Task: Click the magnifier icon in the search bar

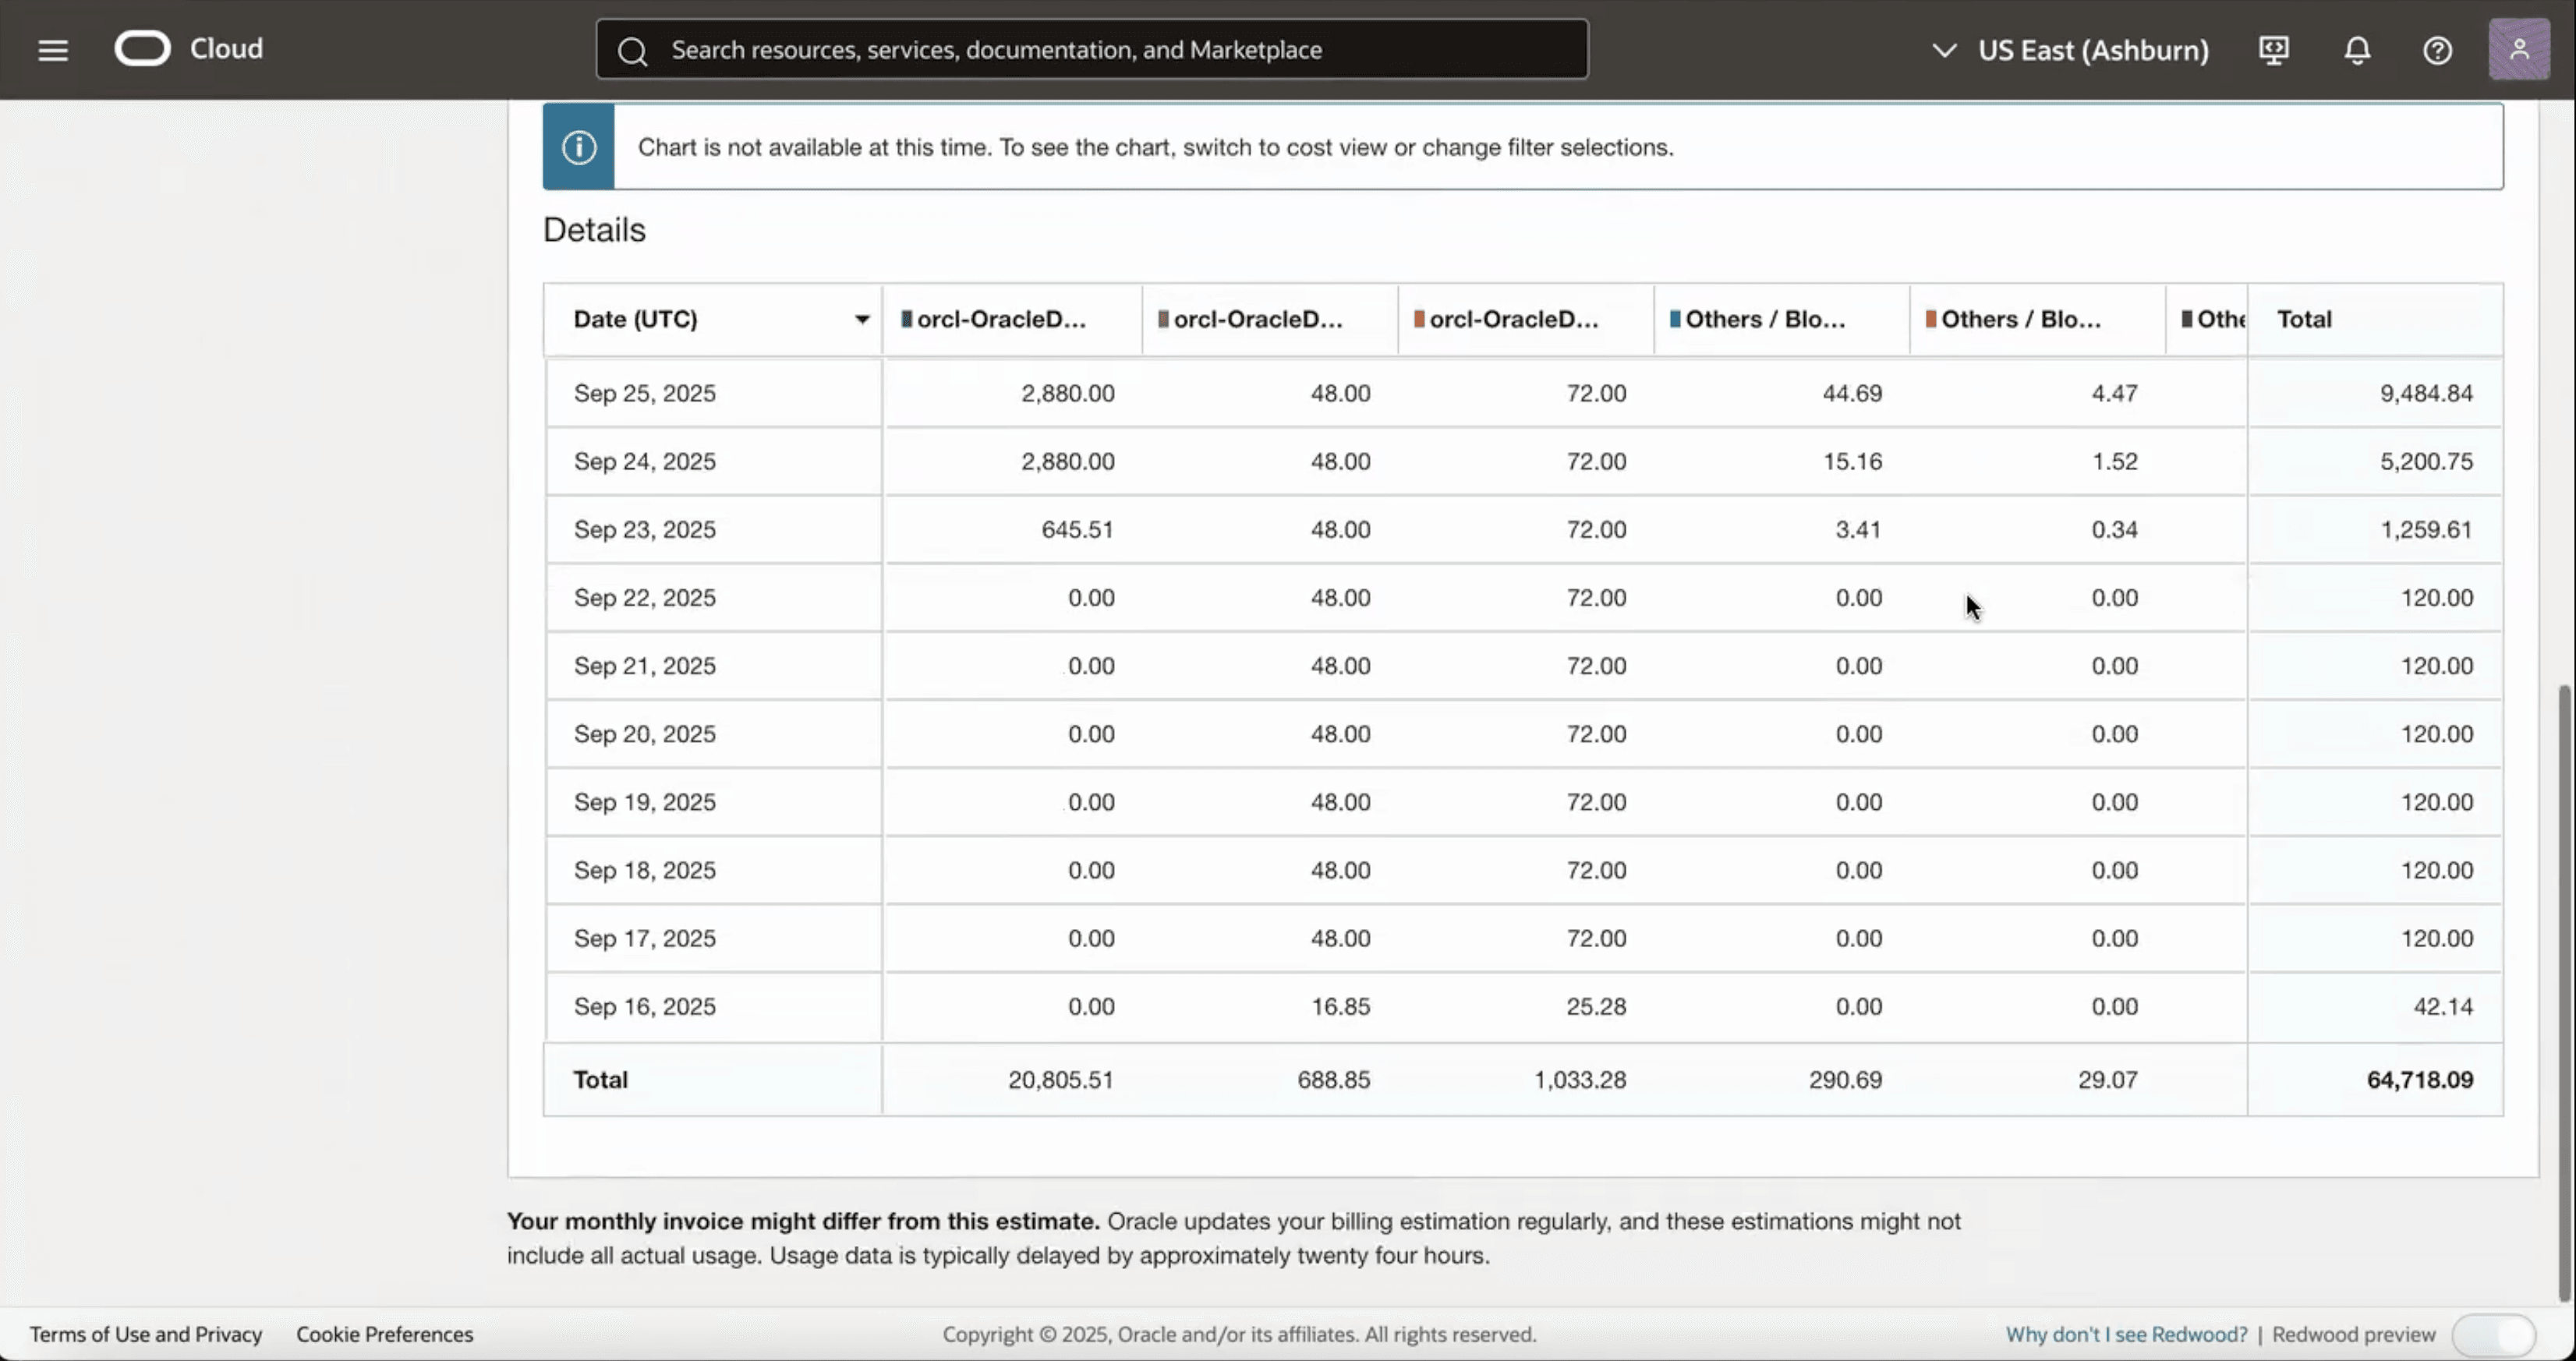Action: coord(633,49)
